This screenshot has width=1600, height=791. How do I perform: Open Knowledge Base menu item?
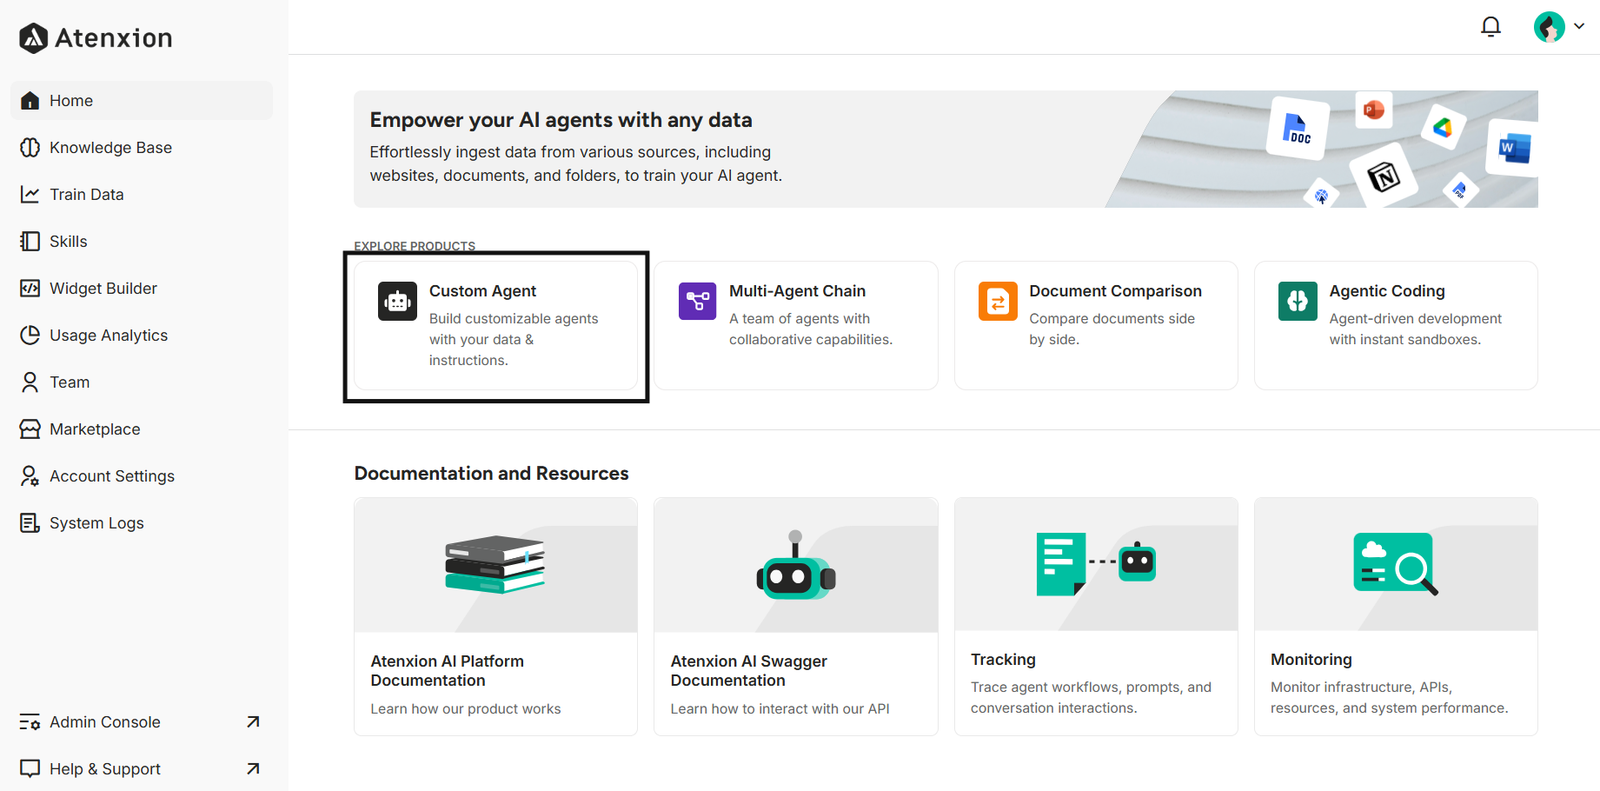(142, 147)
